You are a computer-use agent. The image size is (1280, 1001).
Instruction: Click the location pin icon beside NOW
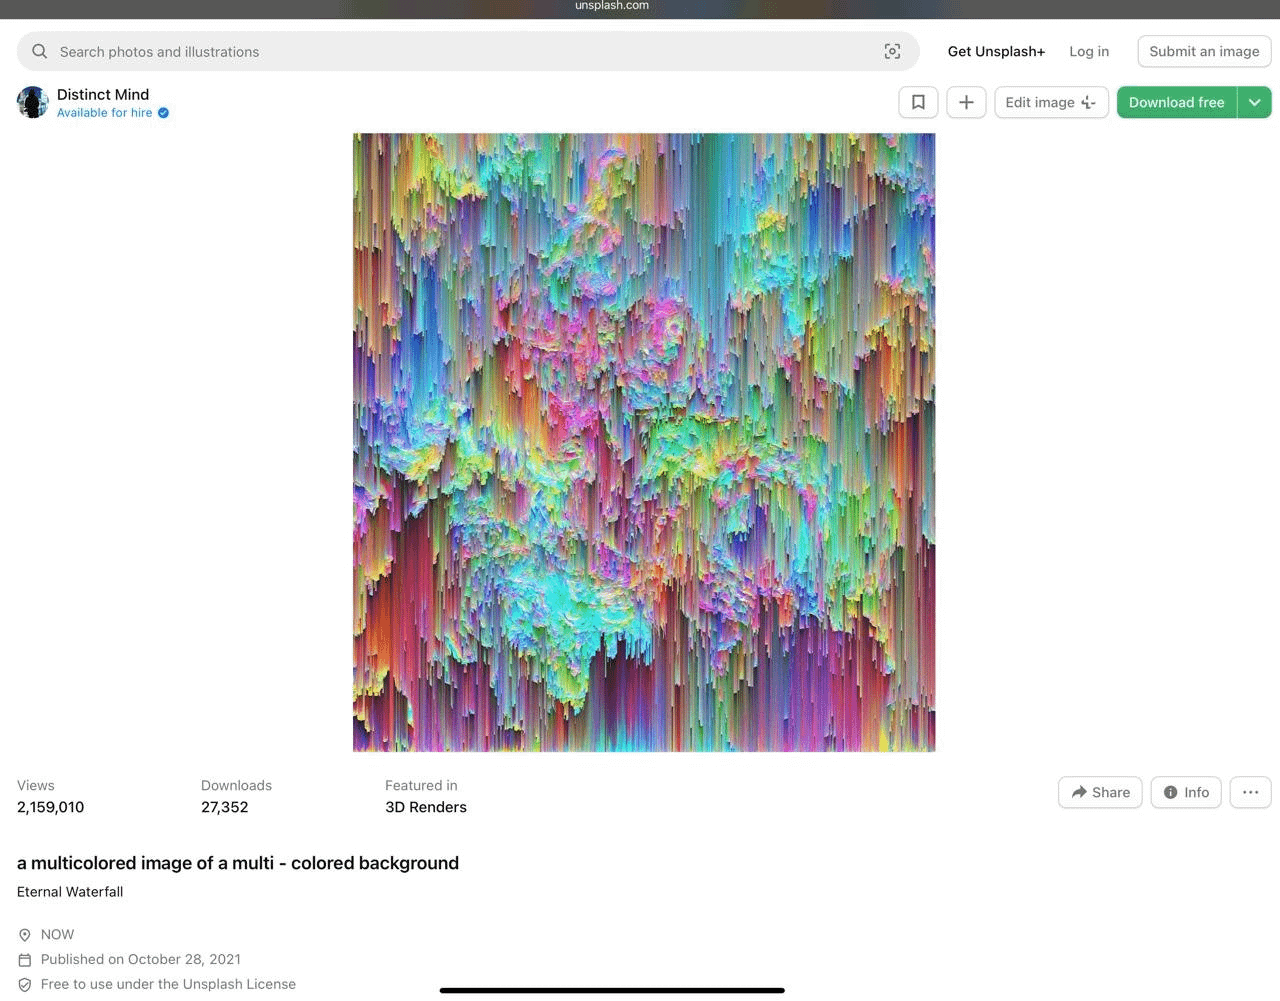[25, 935]
